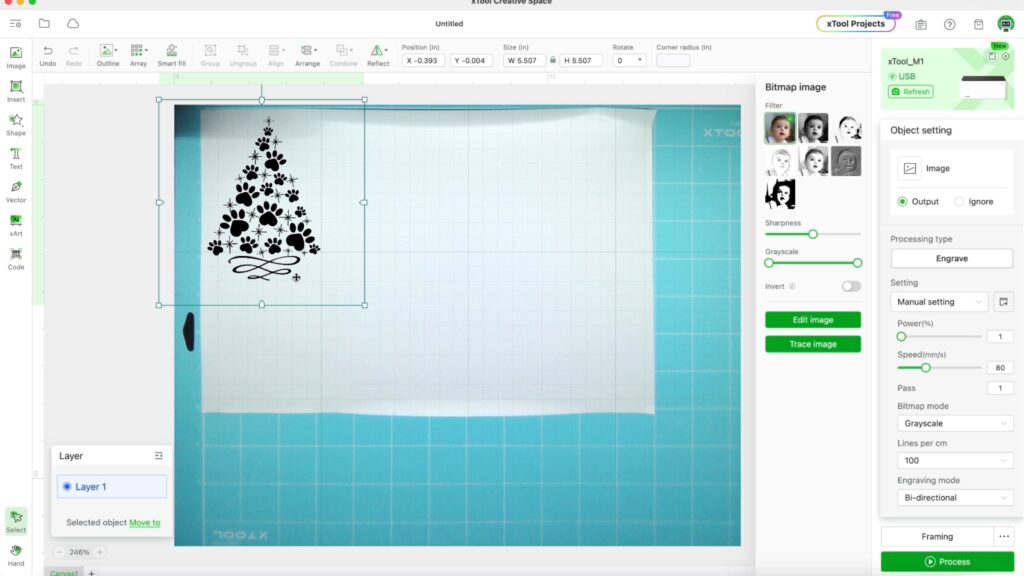Image resolution: width=1024 pixels, height=576 pixels.
Task: Apply the solid black silhouette filter thumbnail
Action: pyautogui.click(x=780, y=194)
